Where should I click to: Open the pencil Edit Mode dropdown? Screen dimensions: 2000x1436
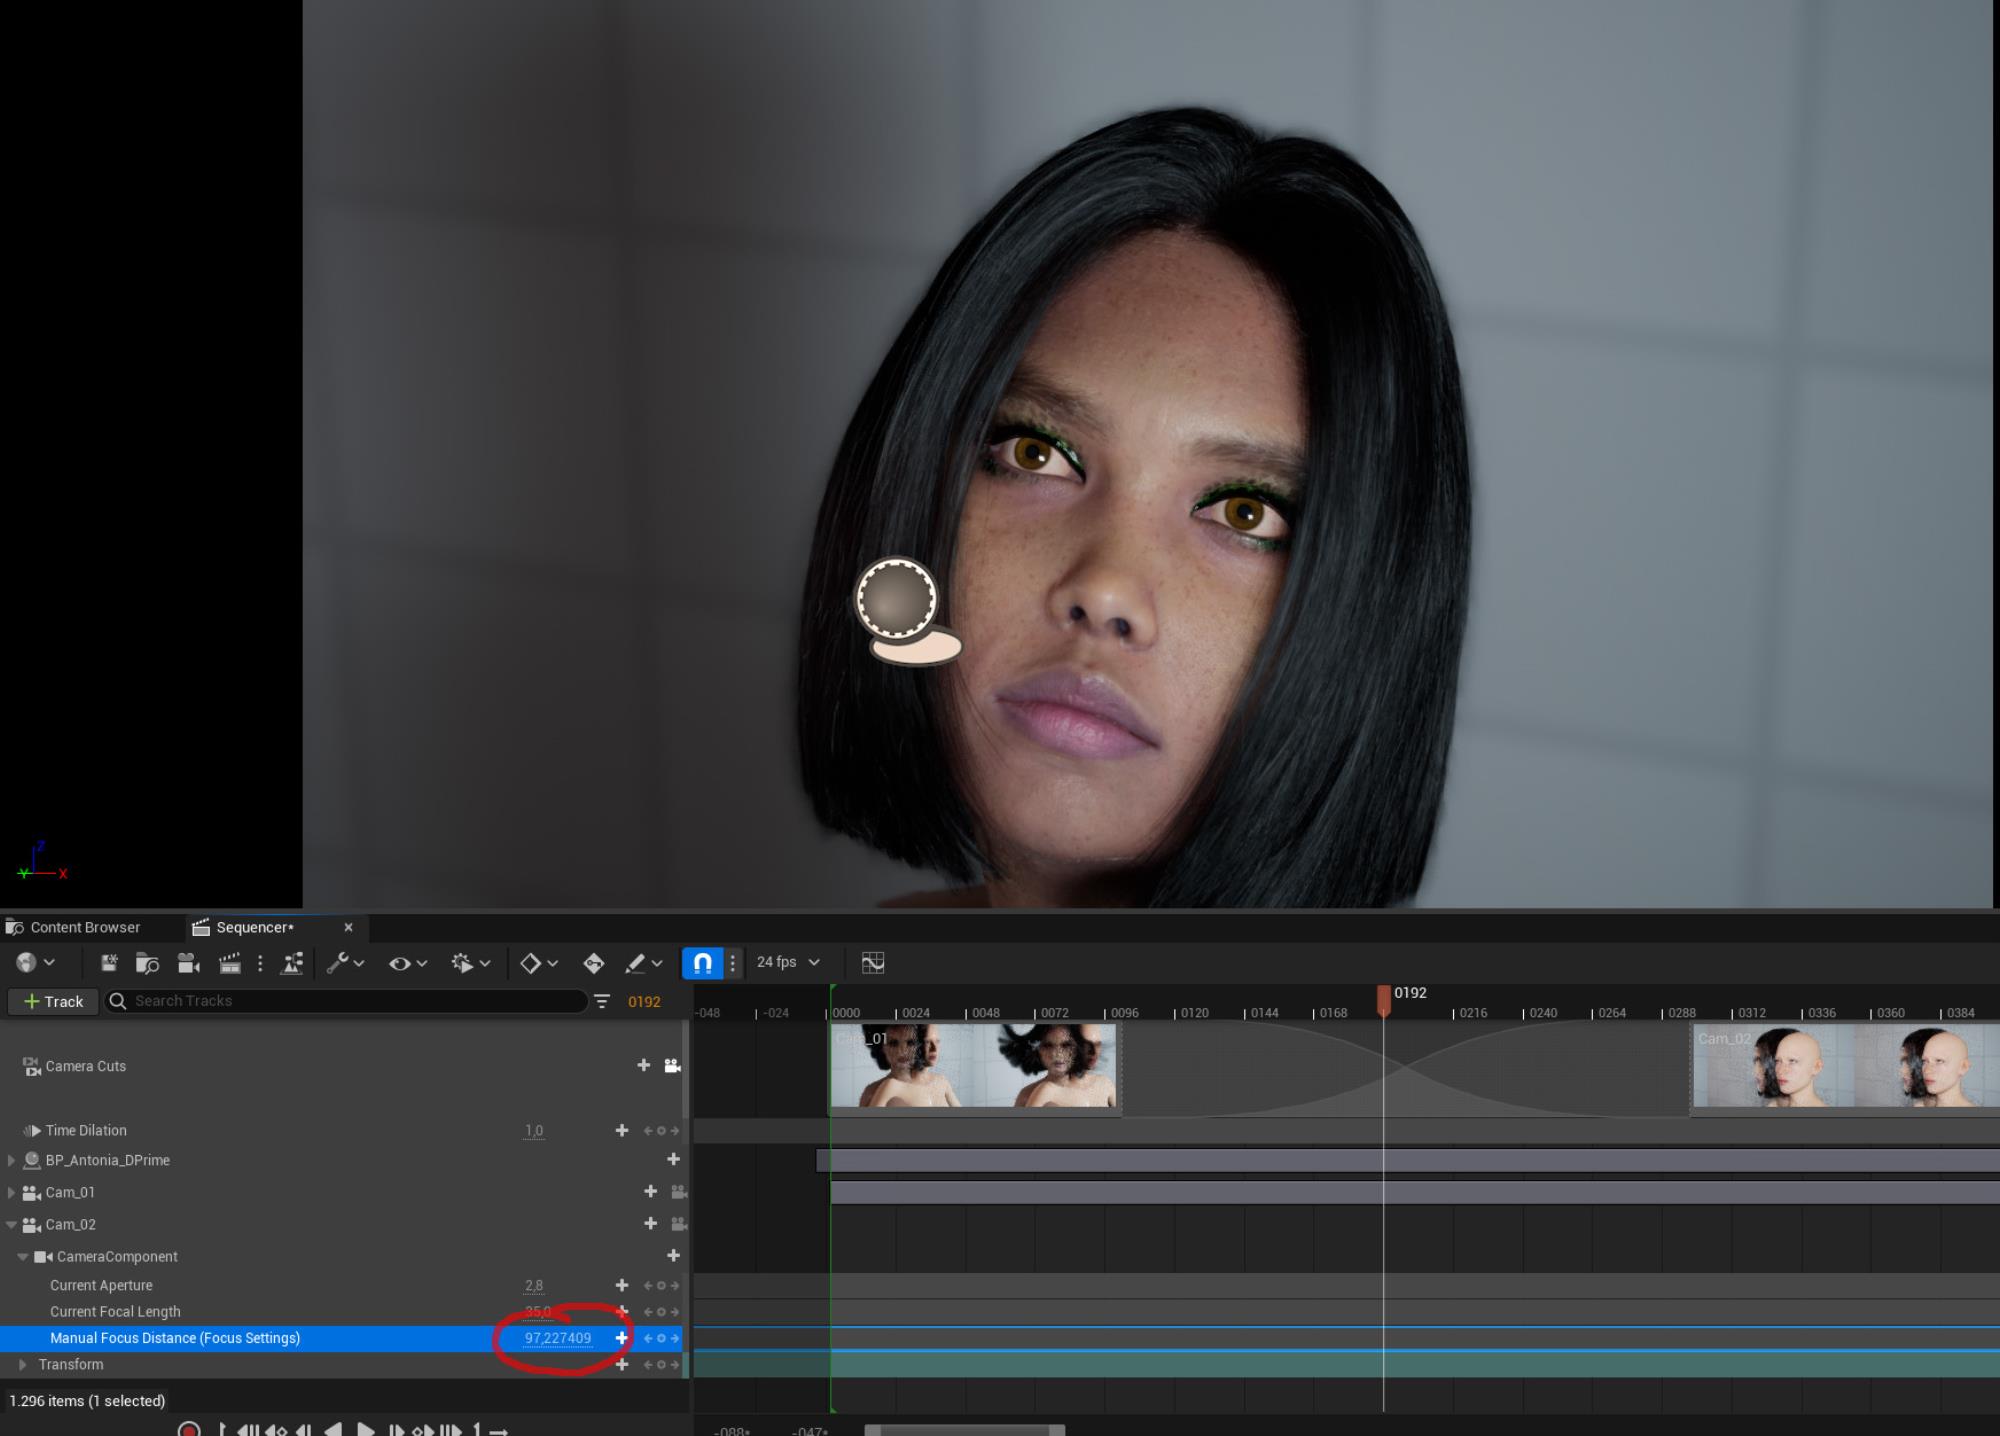click(644, 963)
